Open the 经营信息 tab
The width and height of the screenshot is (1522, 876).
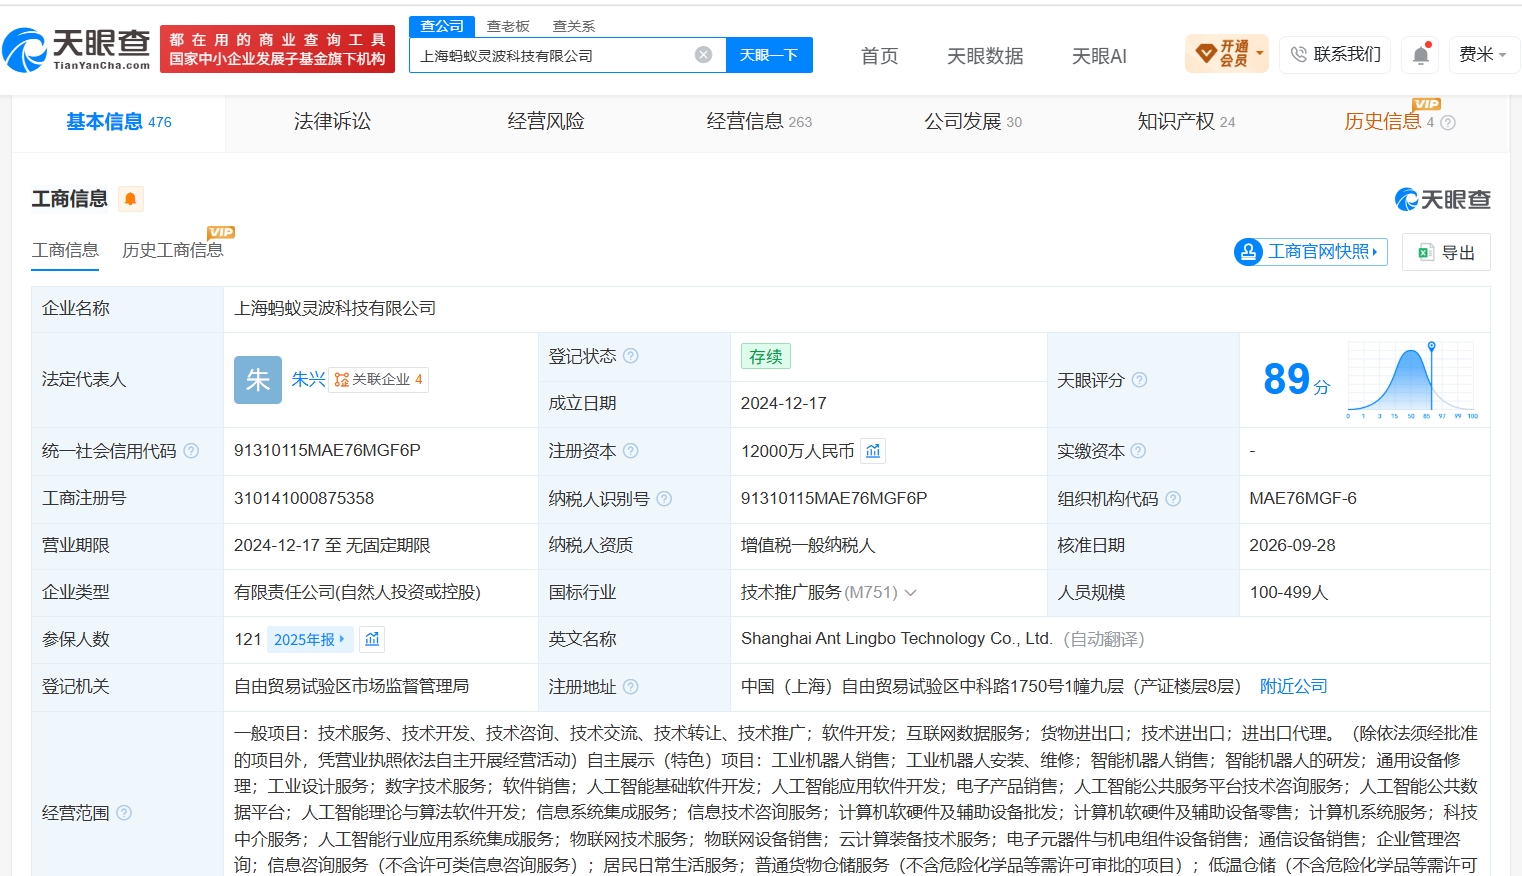759,122
